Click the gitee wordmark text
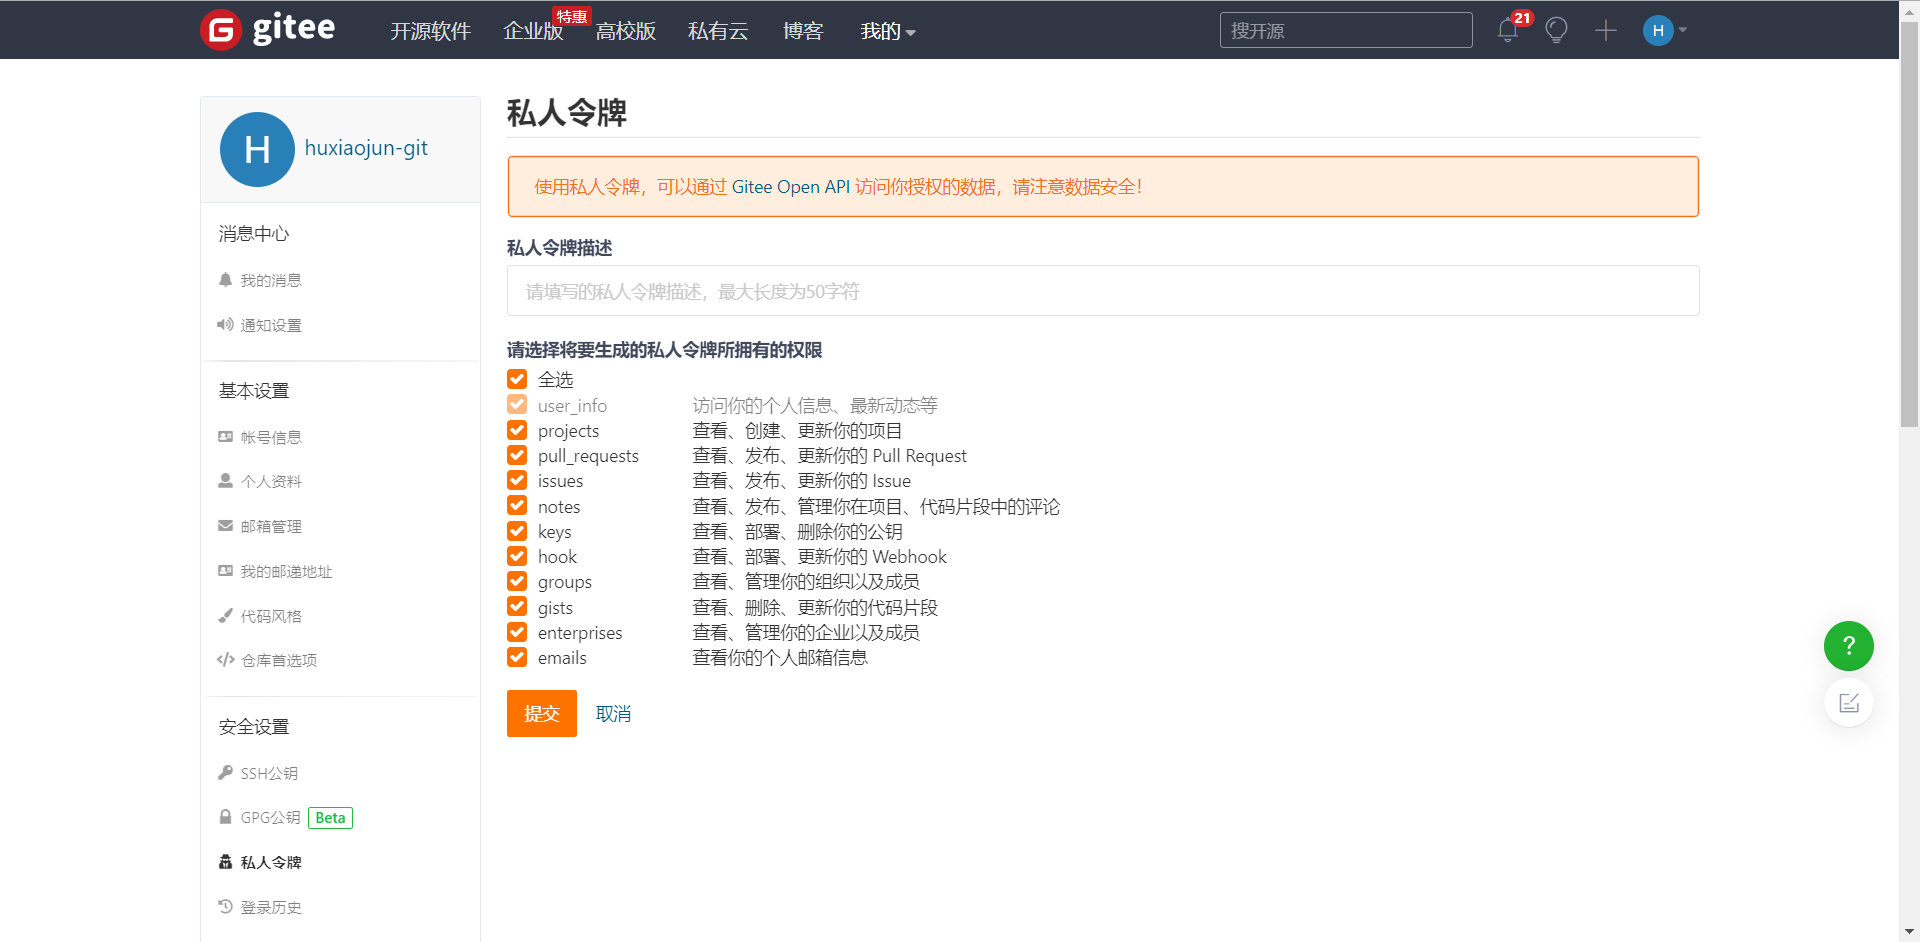 [x=294, y=28]
